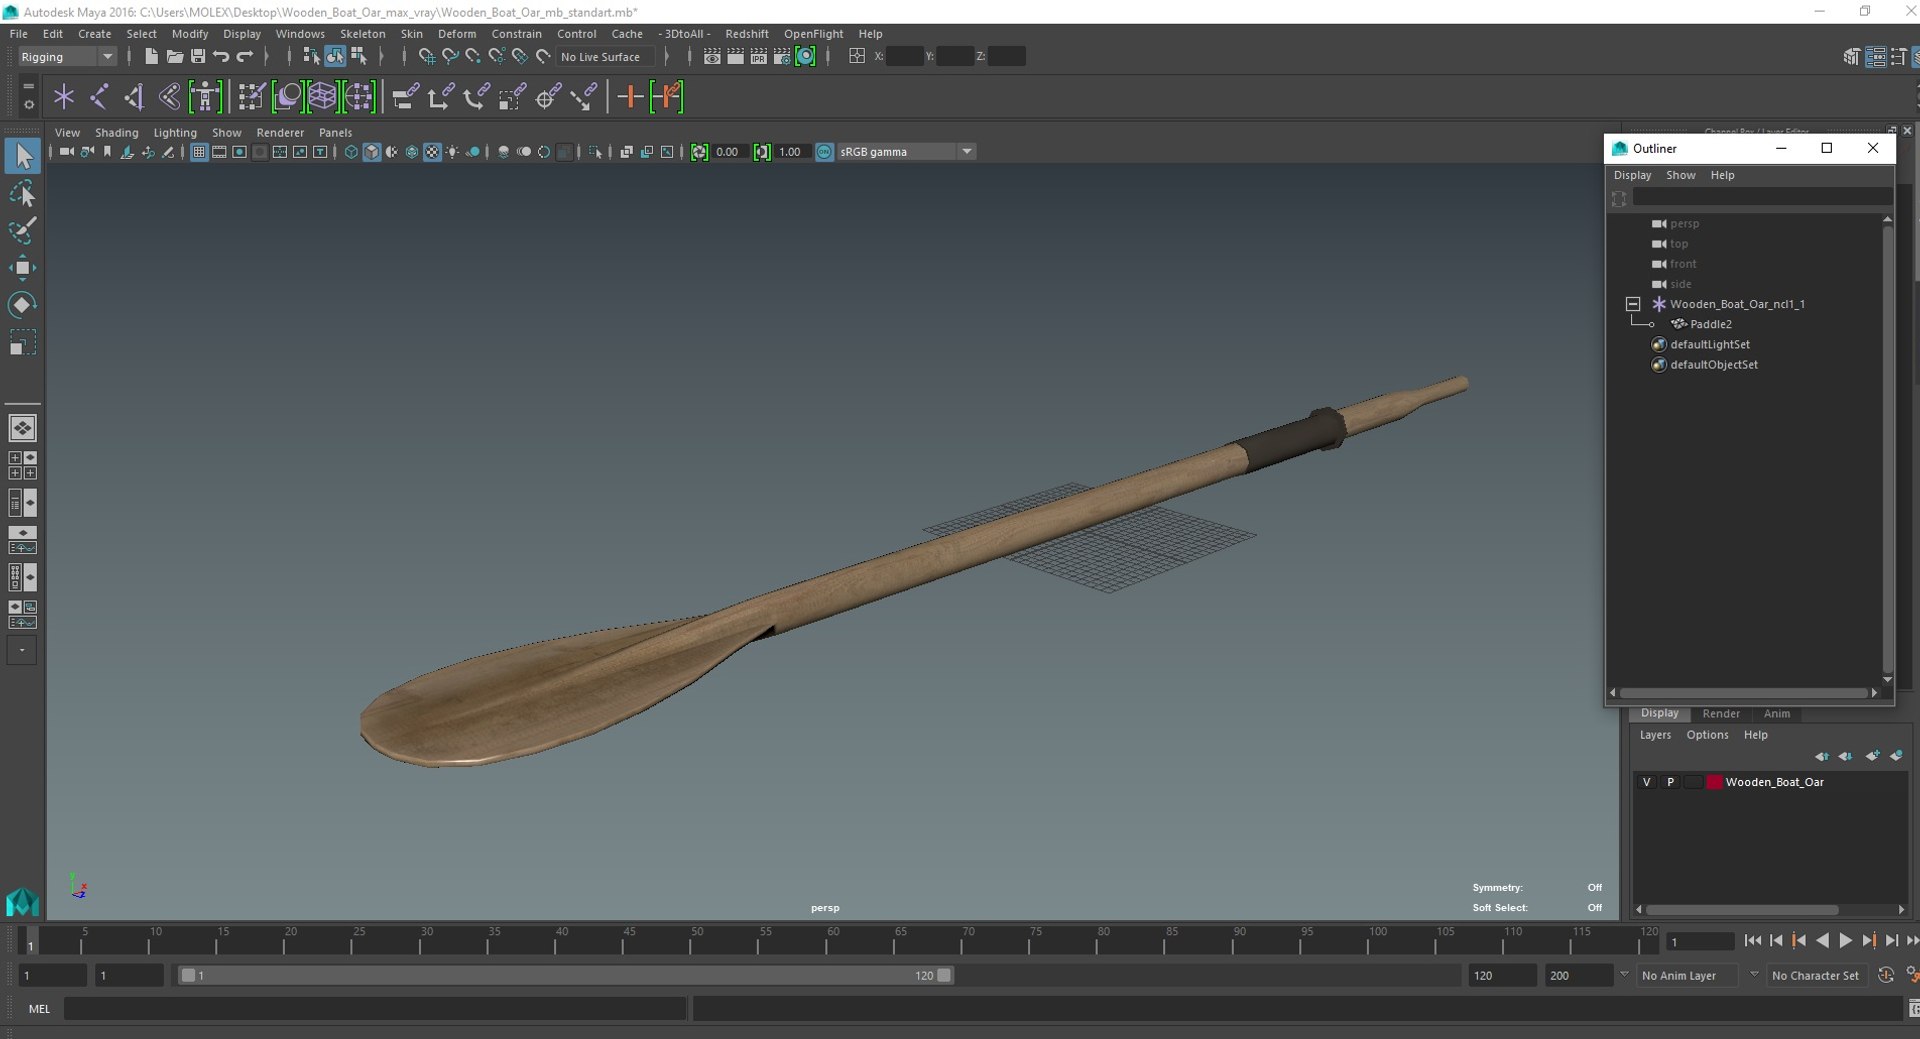The height and width of the screenshot is (1039, 1920).
Task: Activate the Rotate tool in toolbox
Action: click(22, 305)
